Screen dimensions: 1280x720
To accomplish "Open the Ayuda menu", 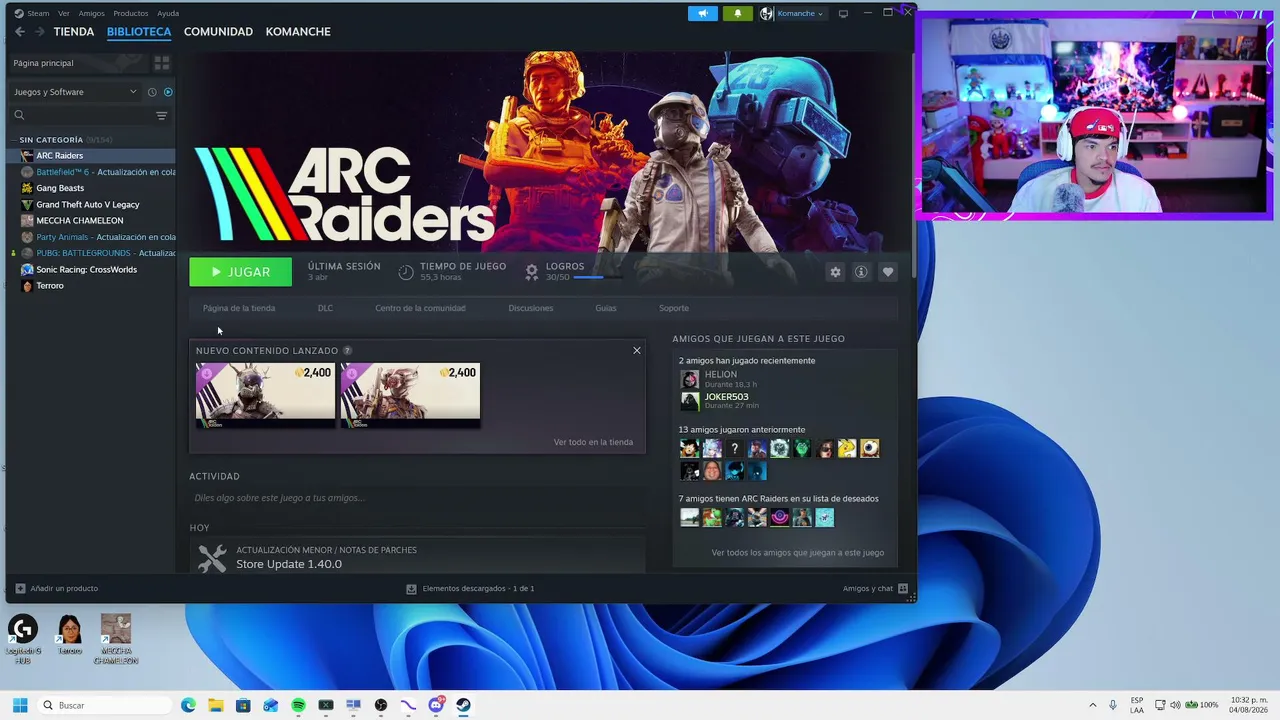I will tap(168, 13).
